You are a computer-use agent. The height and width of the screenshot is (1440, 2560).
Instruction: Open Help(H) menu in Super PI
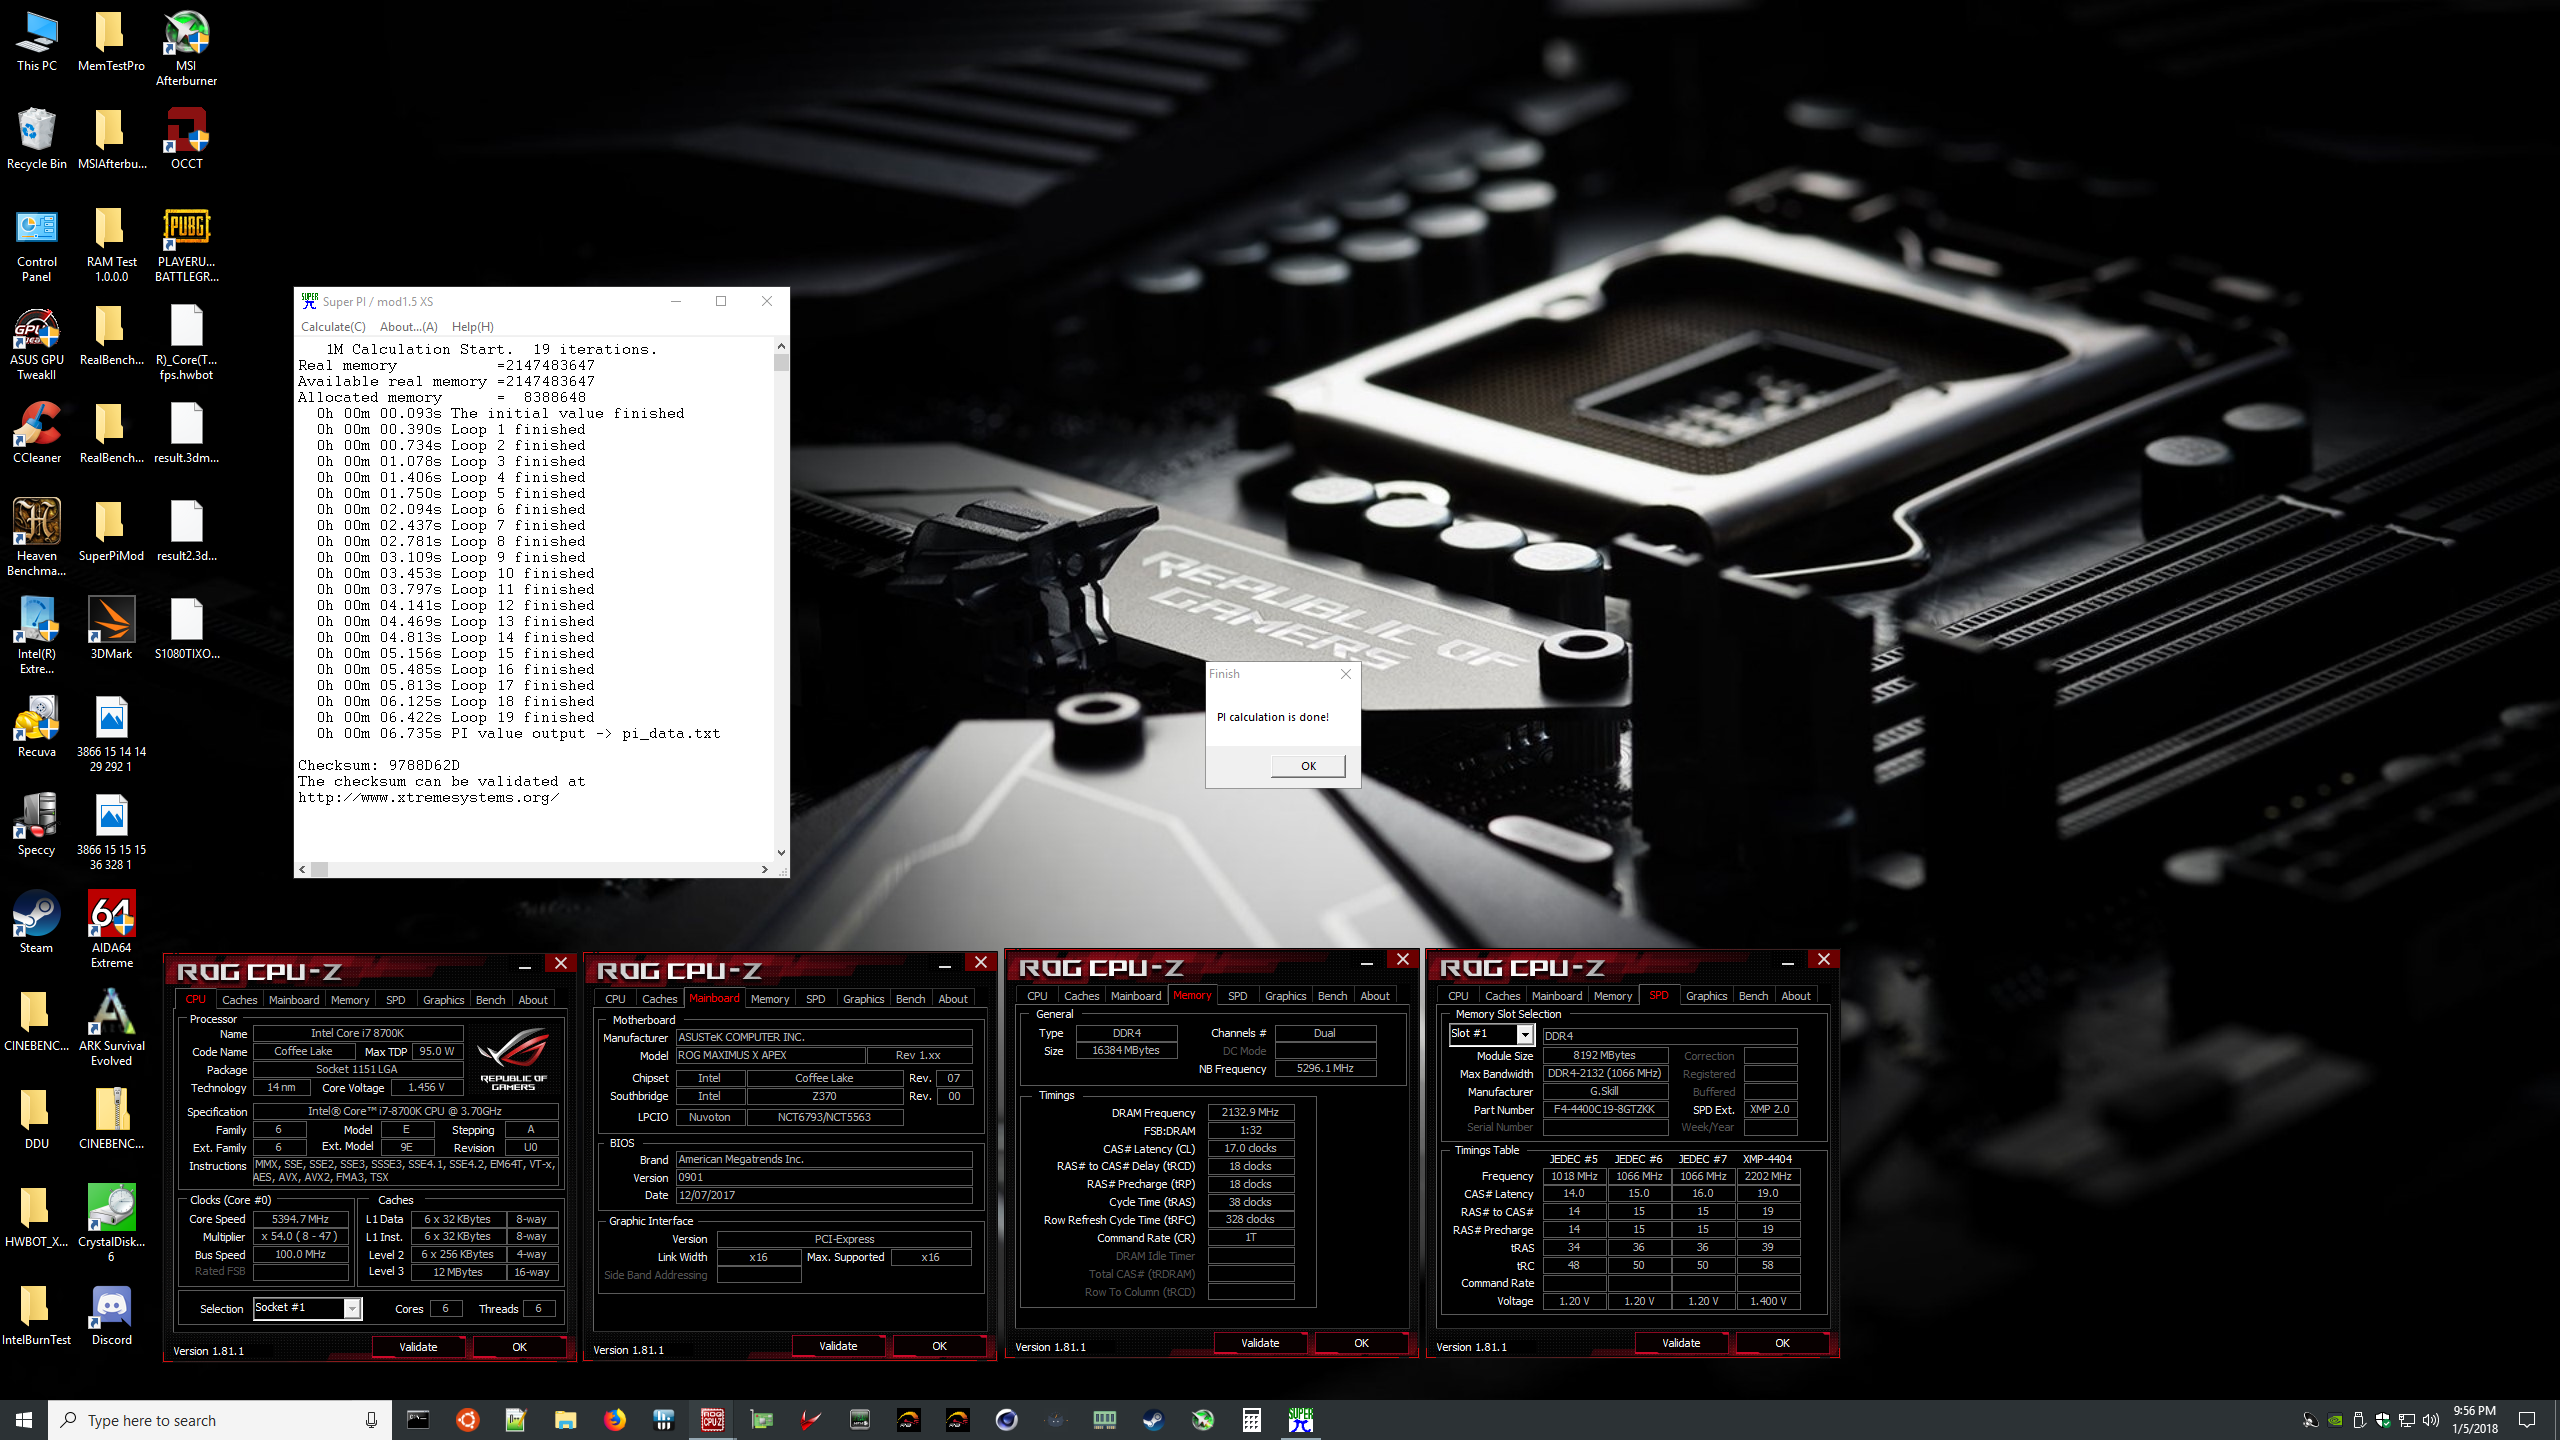472,327
